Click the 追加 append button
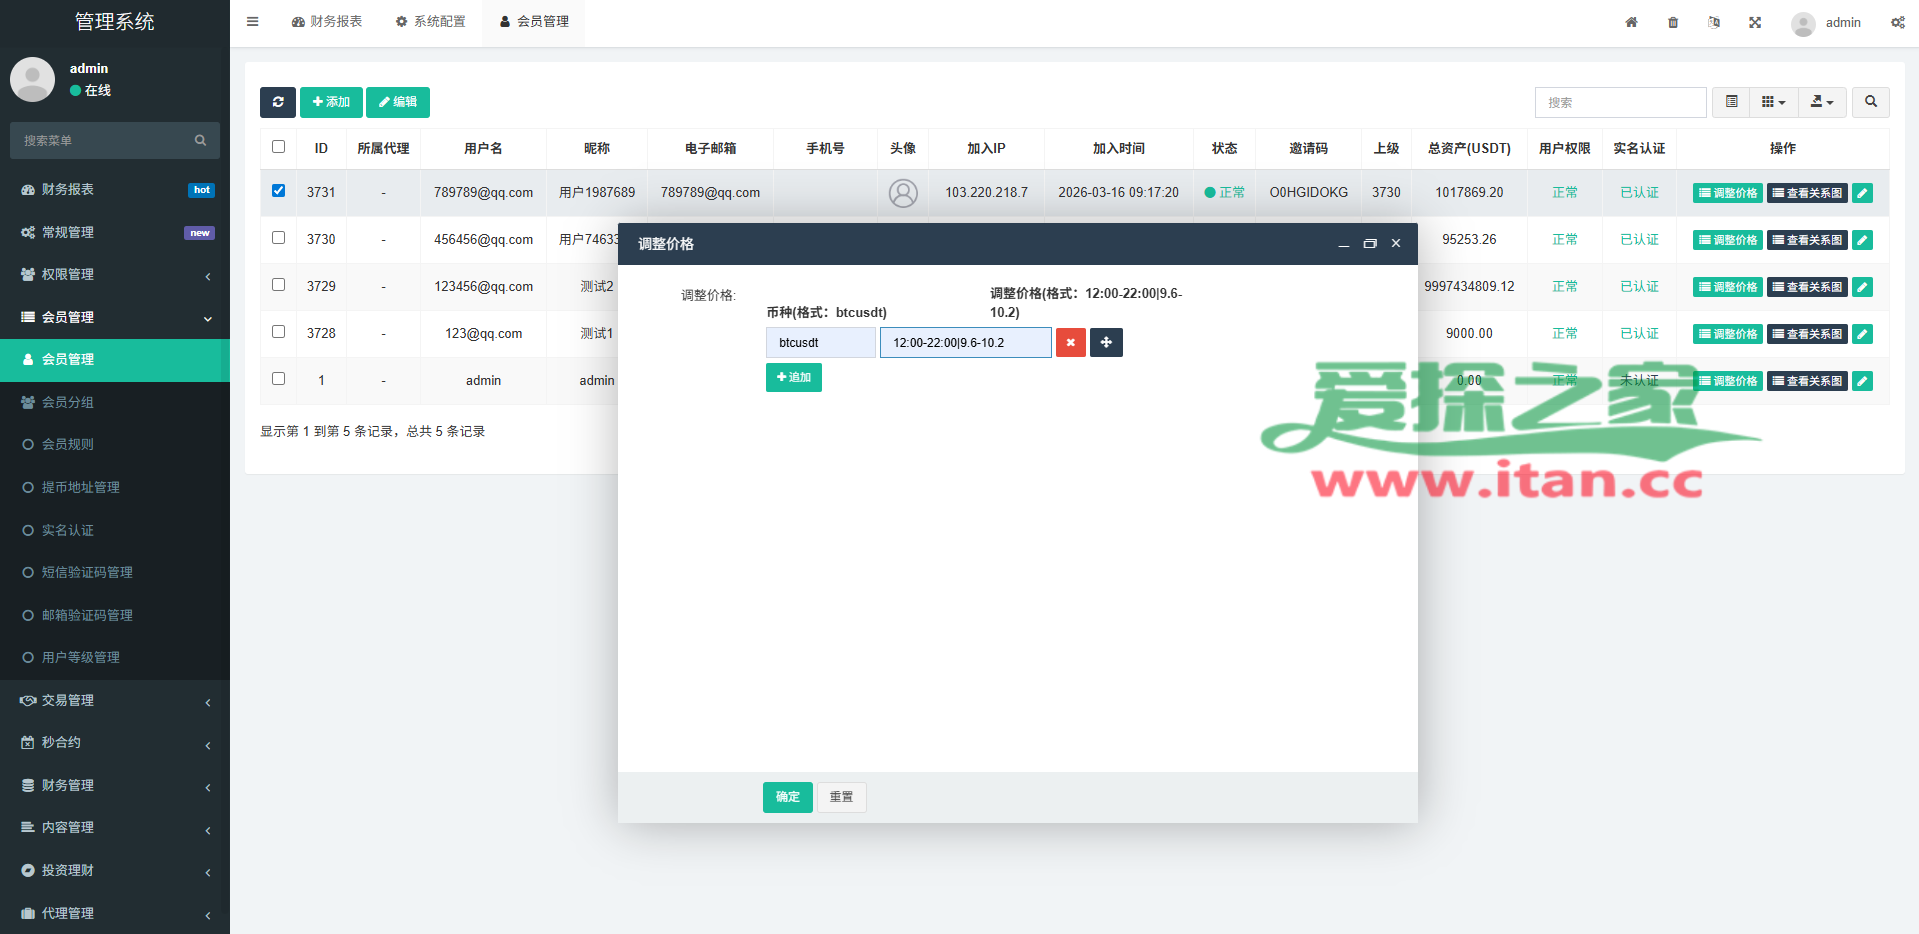Viewport: 1919px width, 934px height. (793, 378)
